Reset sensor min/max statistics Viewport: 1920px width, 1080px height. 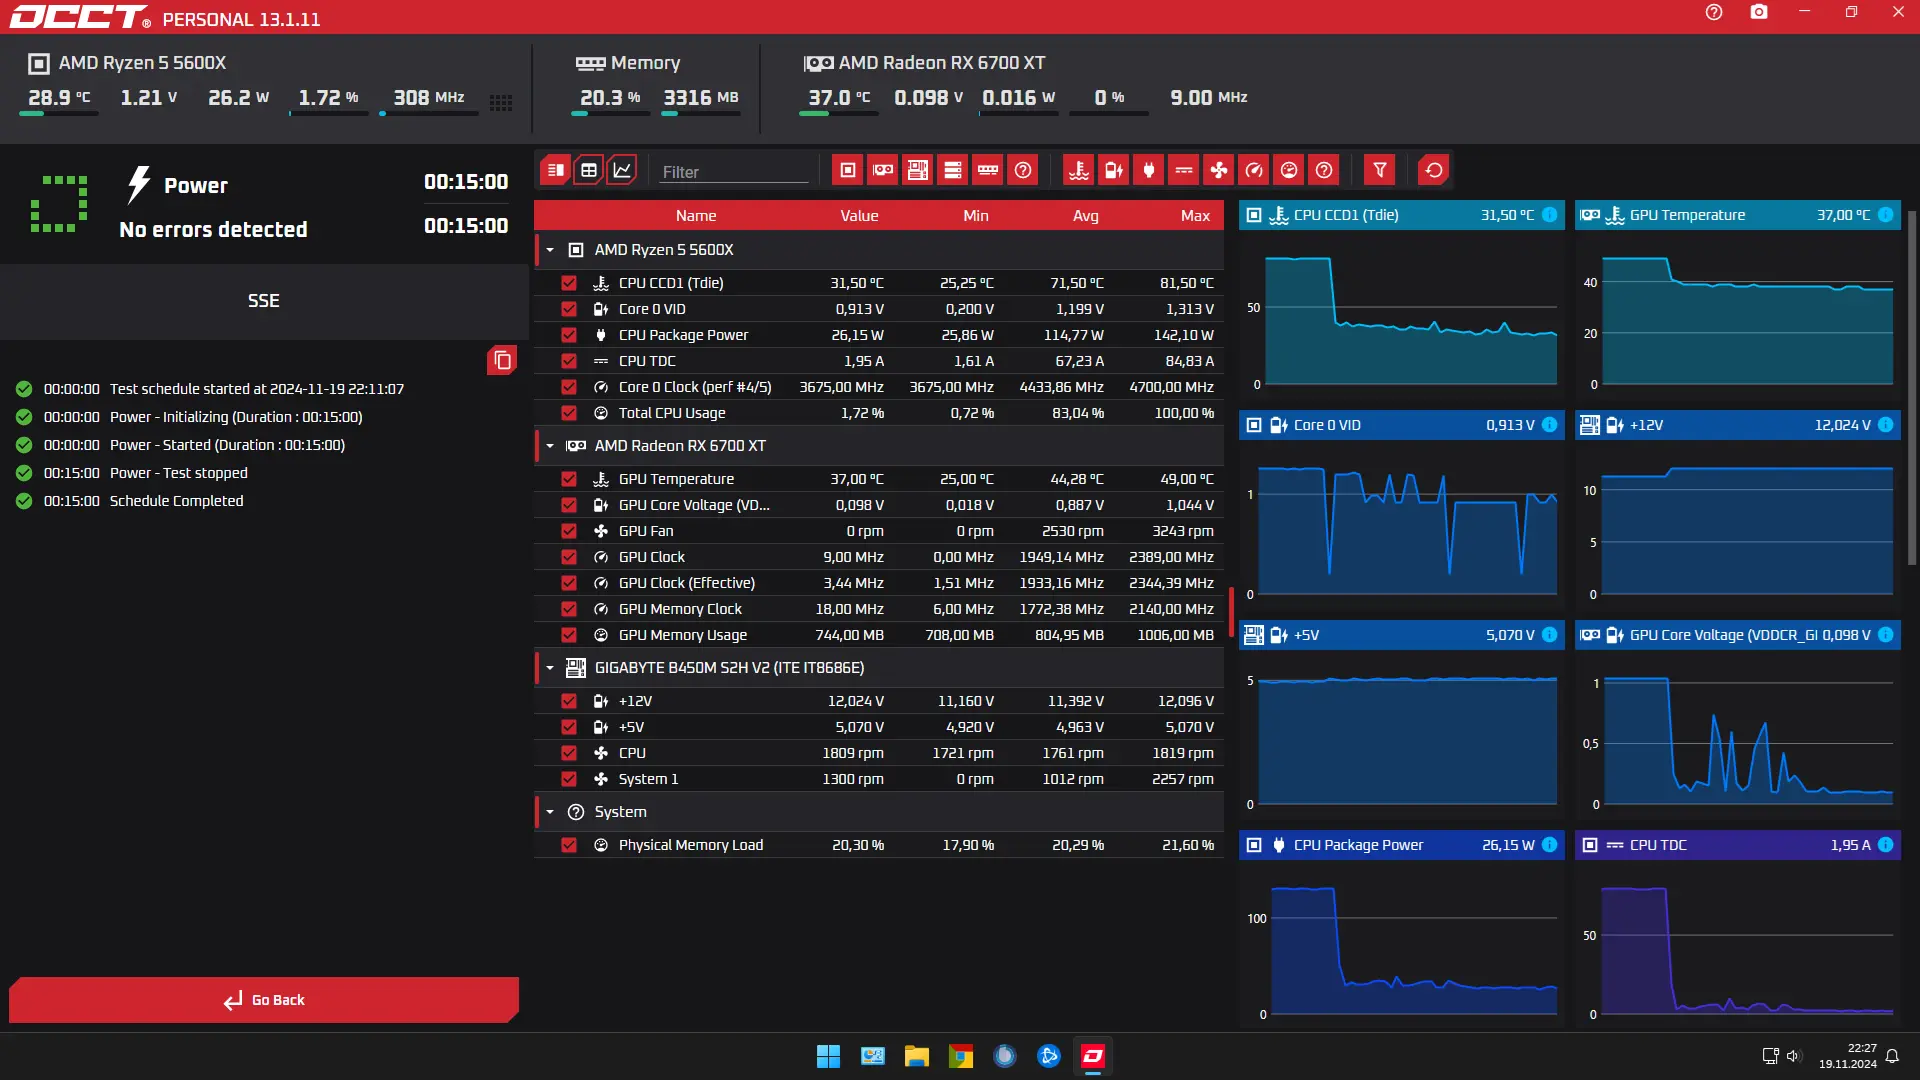pos(1434,170)
